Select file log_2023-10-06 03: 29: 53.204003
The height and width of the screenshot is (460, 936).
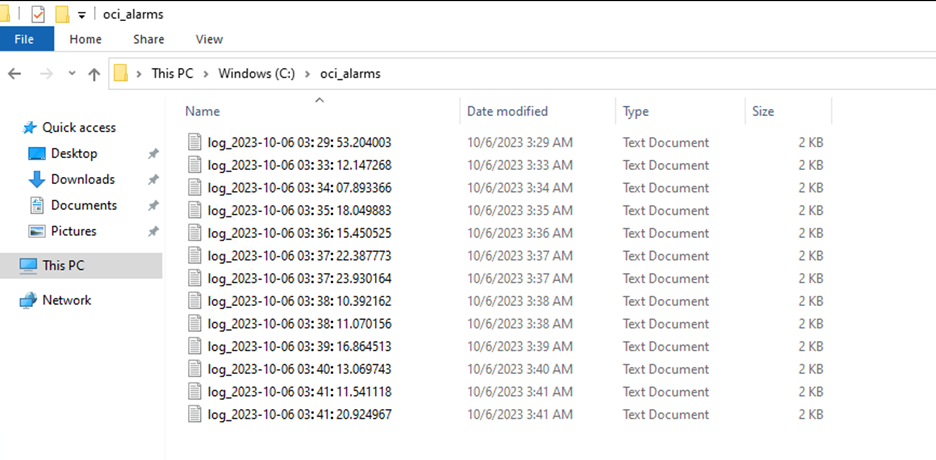tap(300, 143)
